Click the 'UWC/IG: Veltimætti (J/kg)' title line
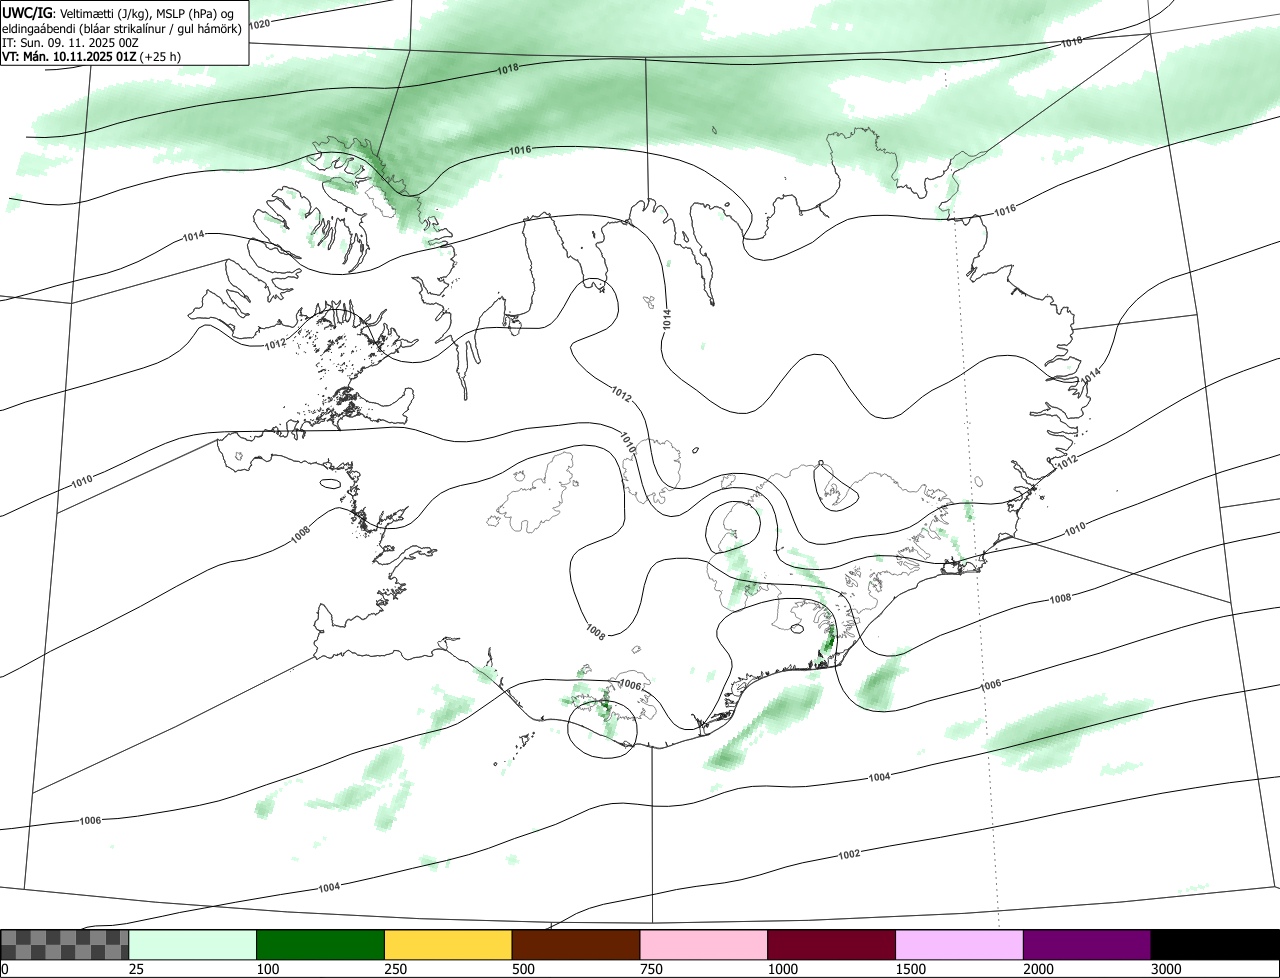The height and width of the screenshot is (978, 1280). tap(118, 12)
